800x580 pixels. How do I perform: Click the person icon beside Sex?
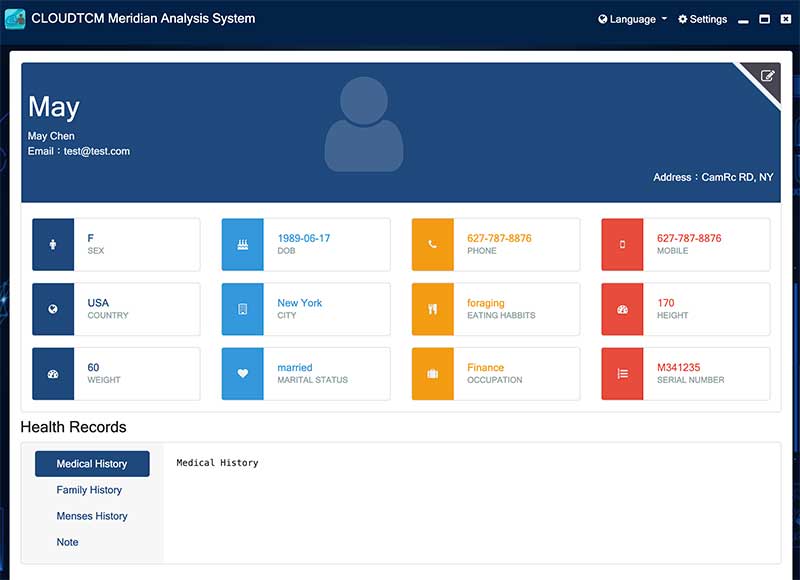pos(53,244)
